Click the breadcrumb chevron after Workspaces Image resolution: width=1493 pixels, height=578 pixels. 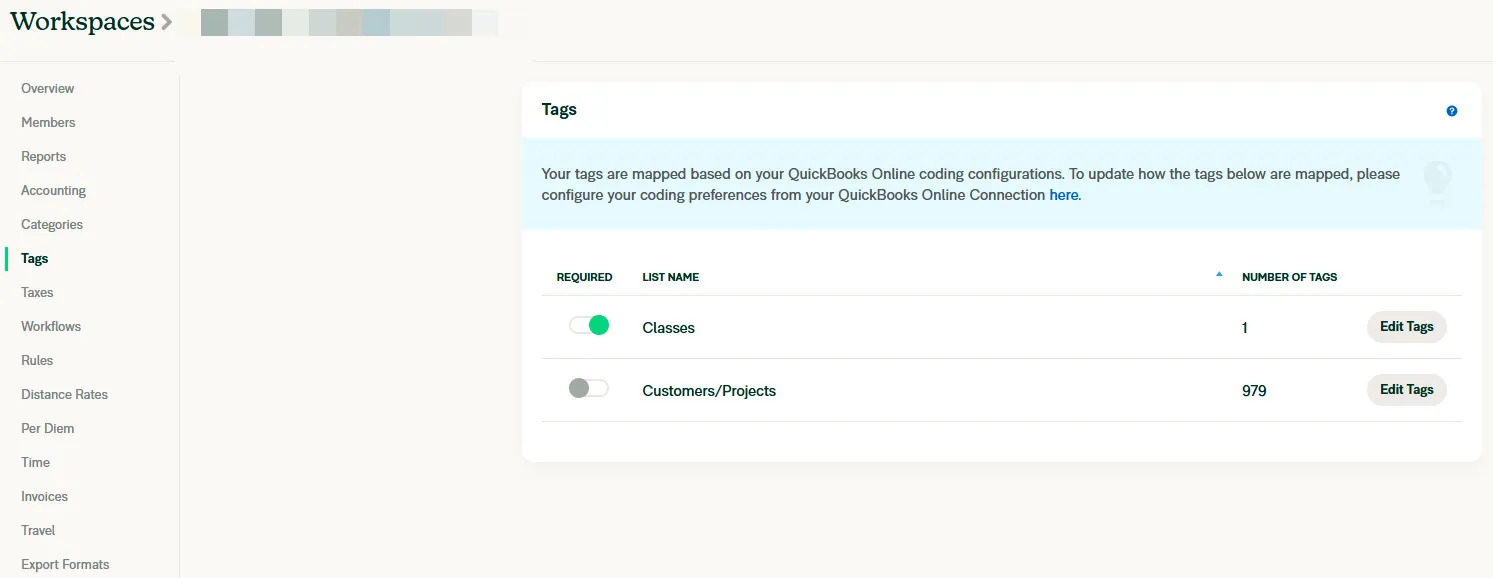[x=167, y=21]
